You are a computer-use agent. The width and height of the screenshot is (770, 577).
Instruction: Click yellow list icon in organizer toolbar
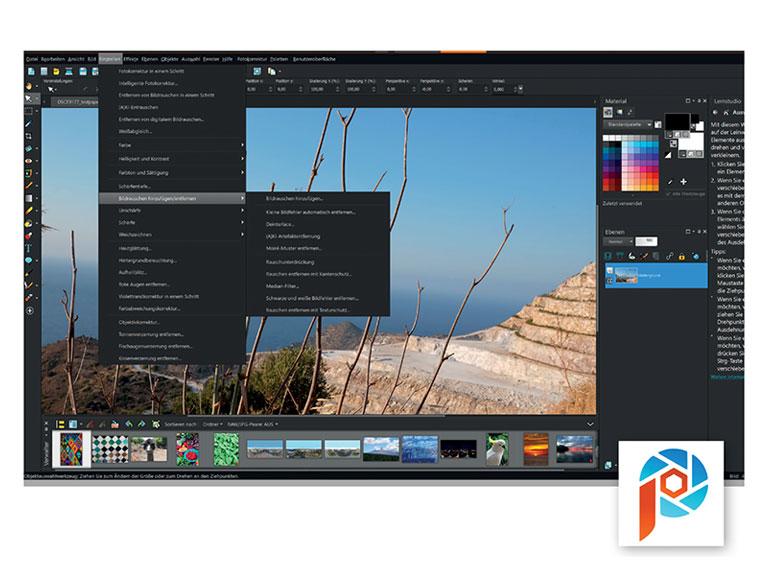click(x=60, y=424)
